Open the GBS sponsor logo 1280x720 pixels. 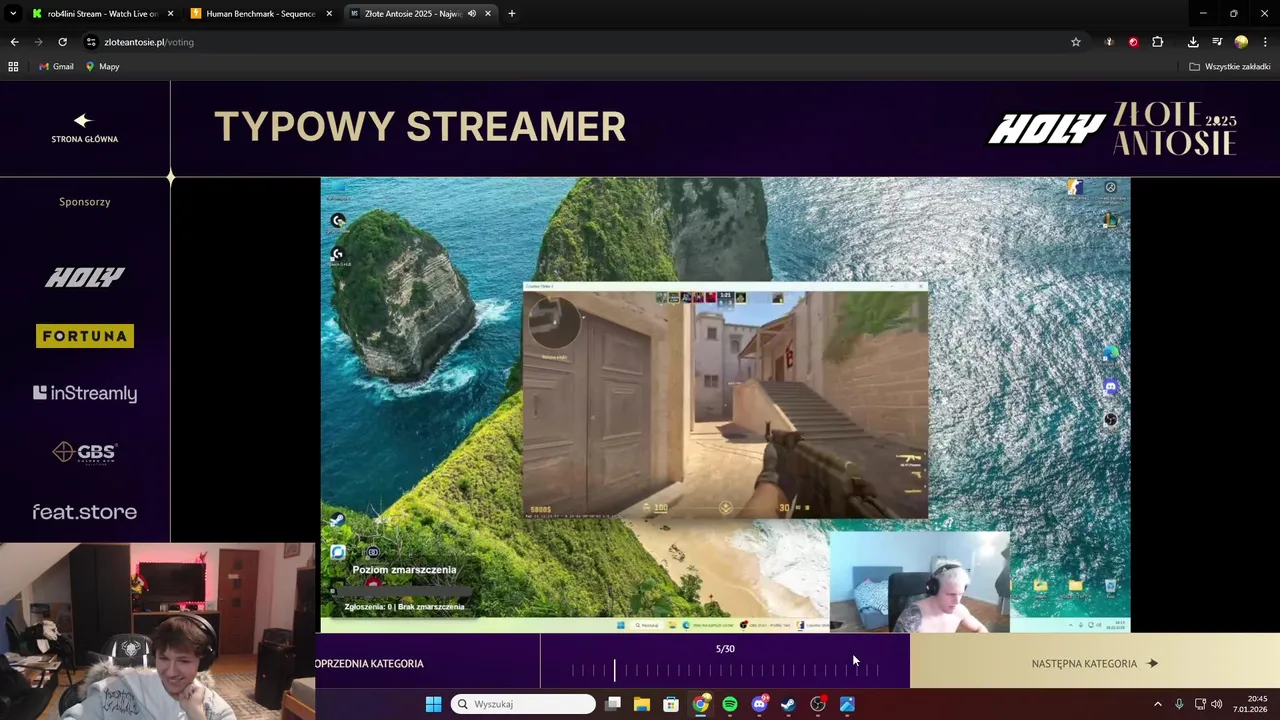tap(85, 452)
